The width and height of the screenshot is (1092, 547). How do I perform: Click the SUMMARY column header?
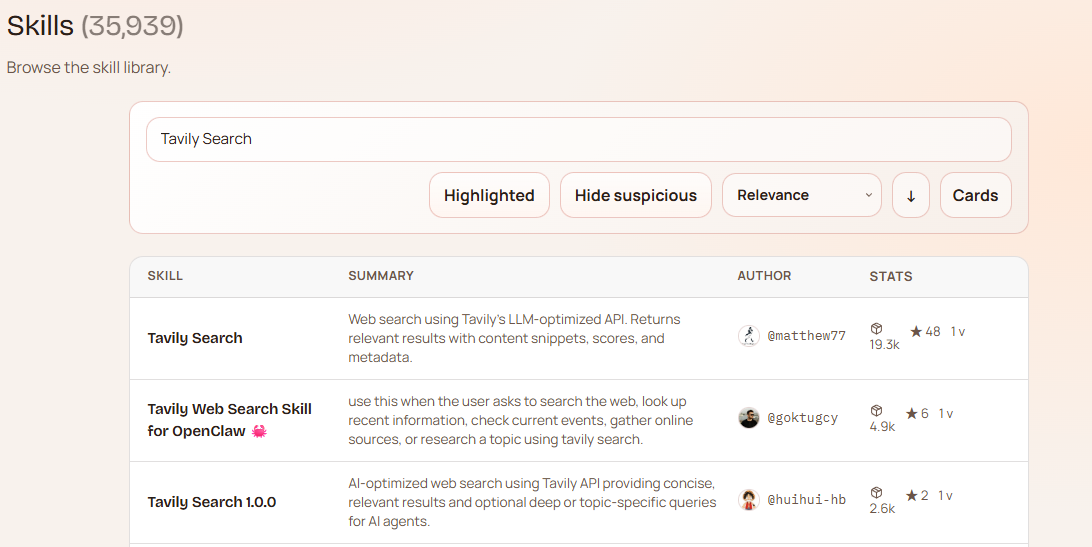(x=381, y=276)
